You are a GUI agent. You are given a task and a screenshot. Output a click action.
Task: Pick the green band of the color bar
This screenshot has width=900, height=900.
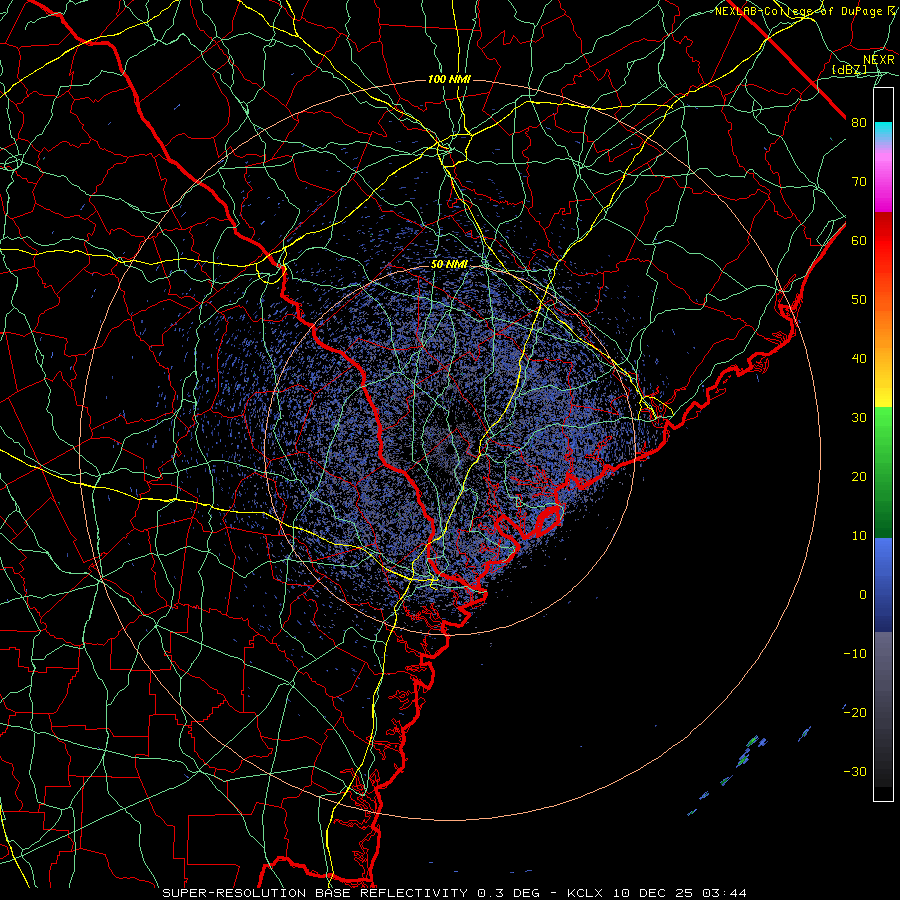[x=883, y=472]
